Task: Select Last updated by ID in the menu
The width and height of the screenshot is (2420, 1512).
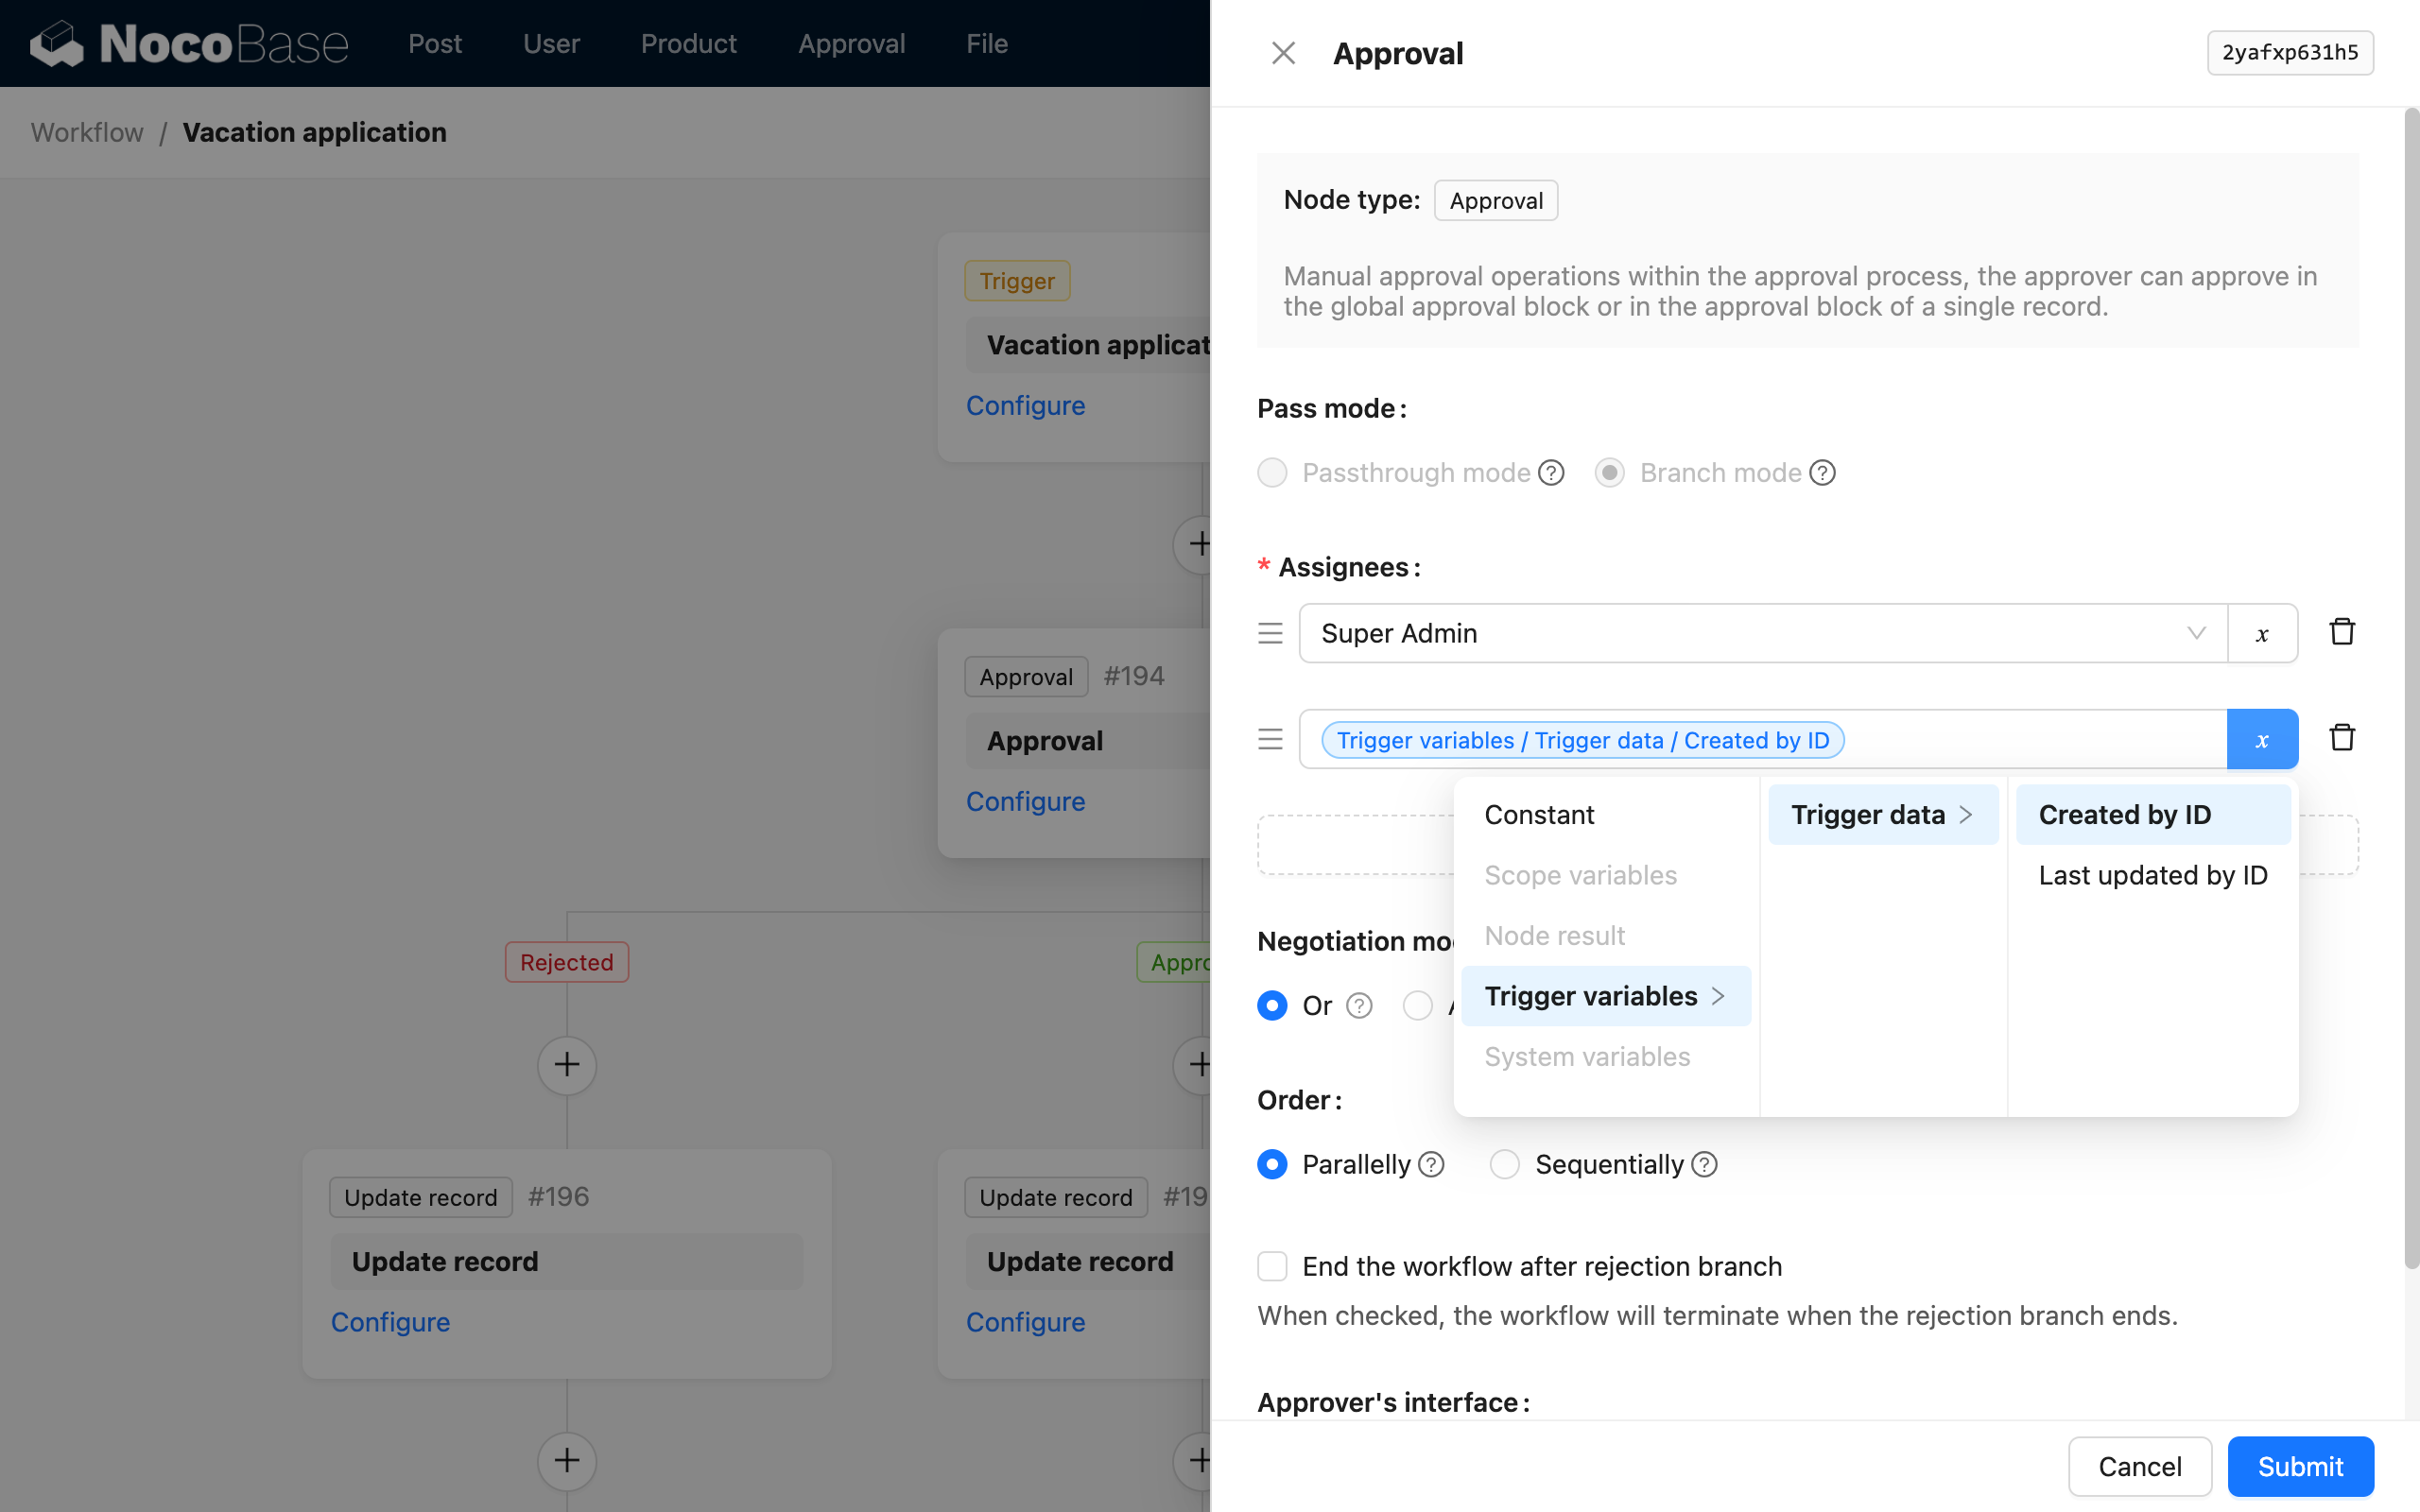Action: 2152,874
